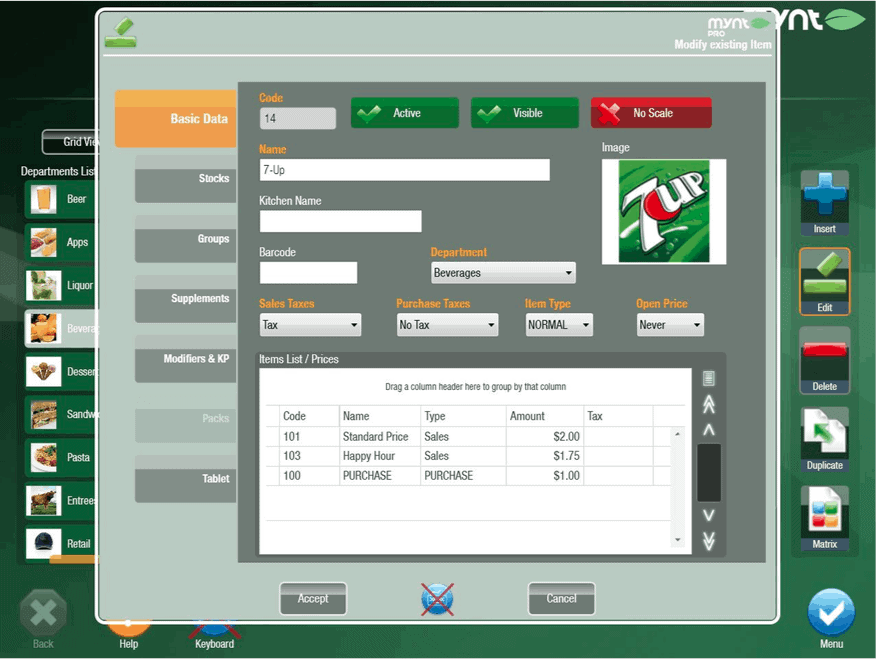This screenshot has width=876, height=659.
Task: Select the Apps department icon
Action: pos(44,242)
